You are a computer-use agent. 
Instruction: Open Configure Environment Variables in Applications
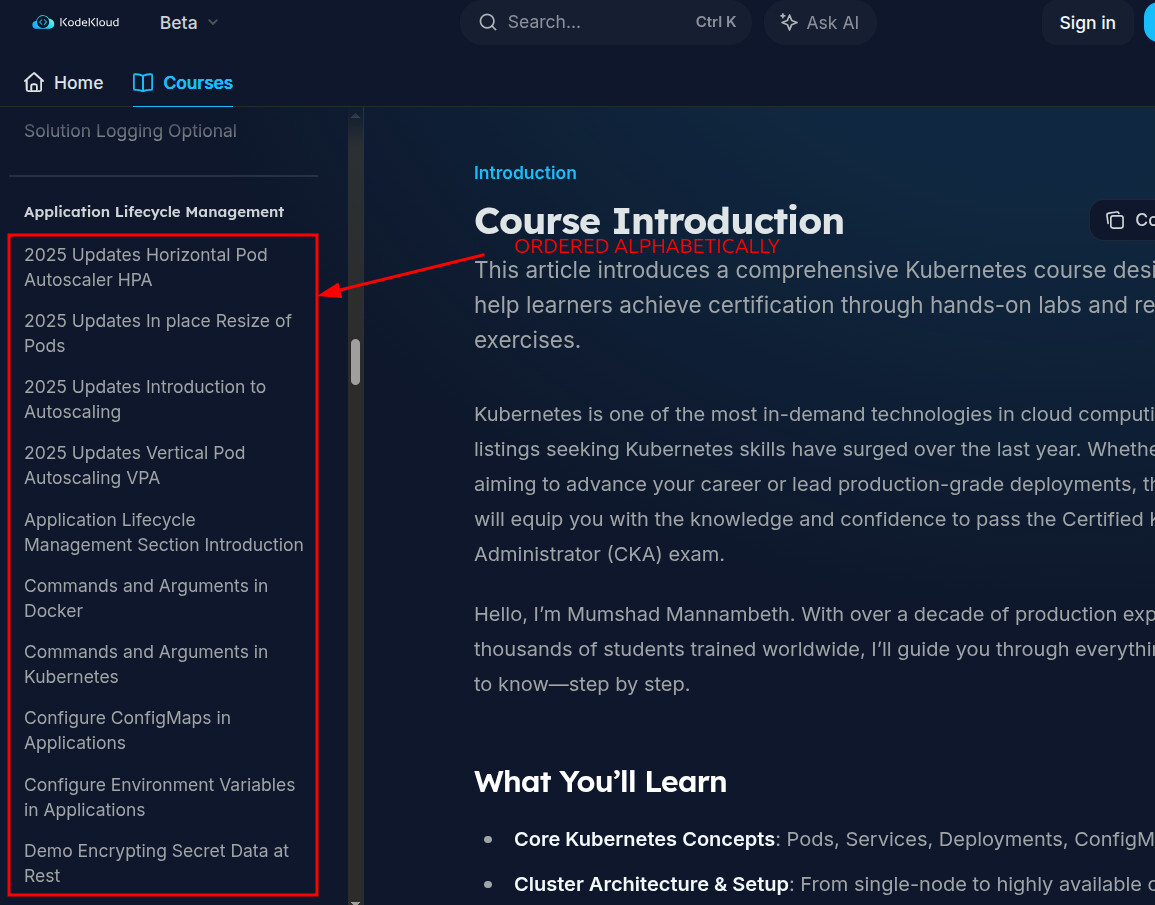tap(160, 797)
